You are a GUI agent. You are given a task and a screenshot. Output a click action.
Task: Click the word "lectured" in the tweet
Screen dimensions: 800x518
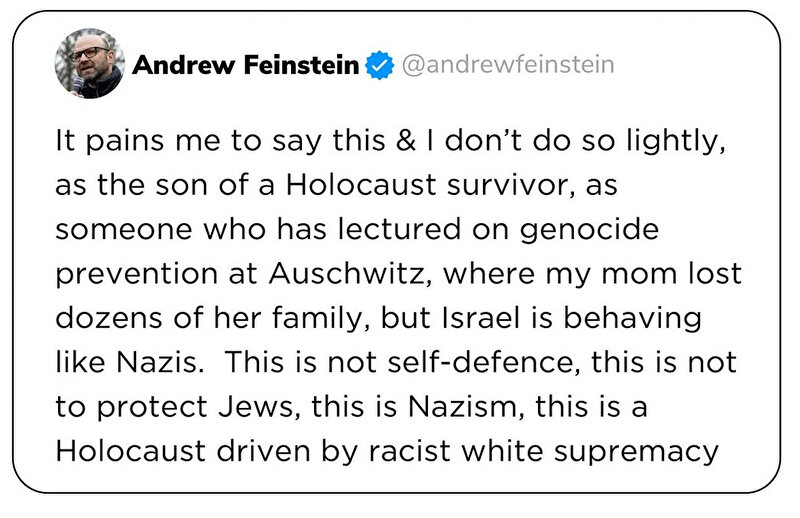(x=399, y=229)
